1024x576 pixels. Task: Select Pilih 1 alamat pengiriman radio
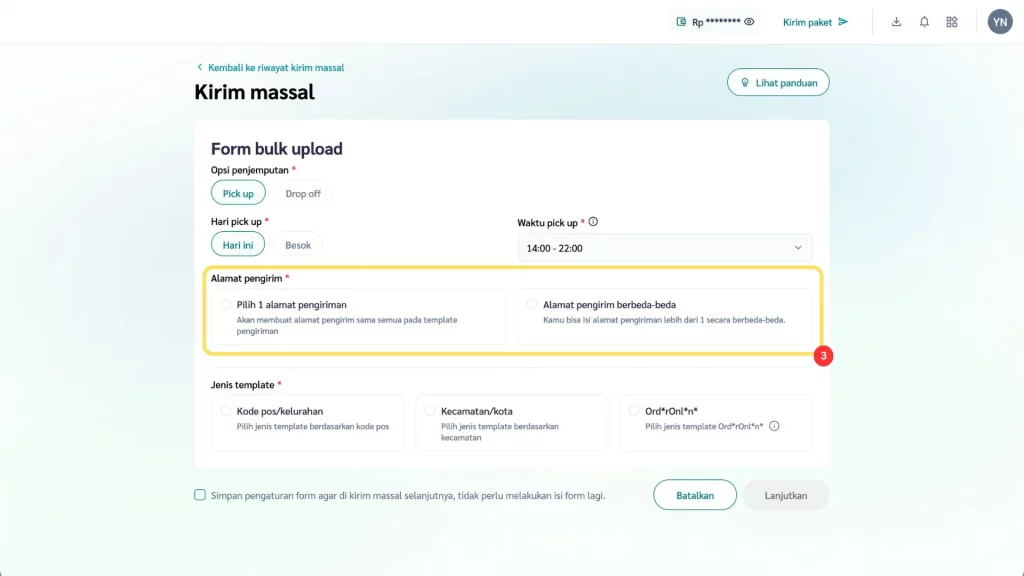pyautogui.click(x=226, y=304)
